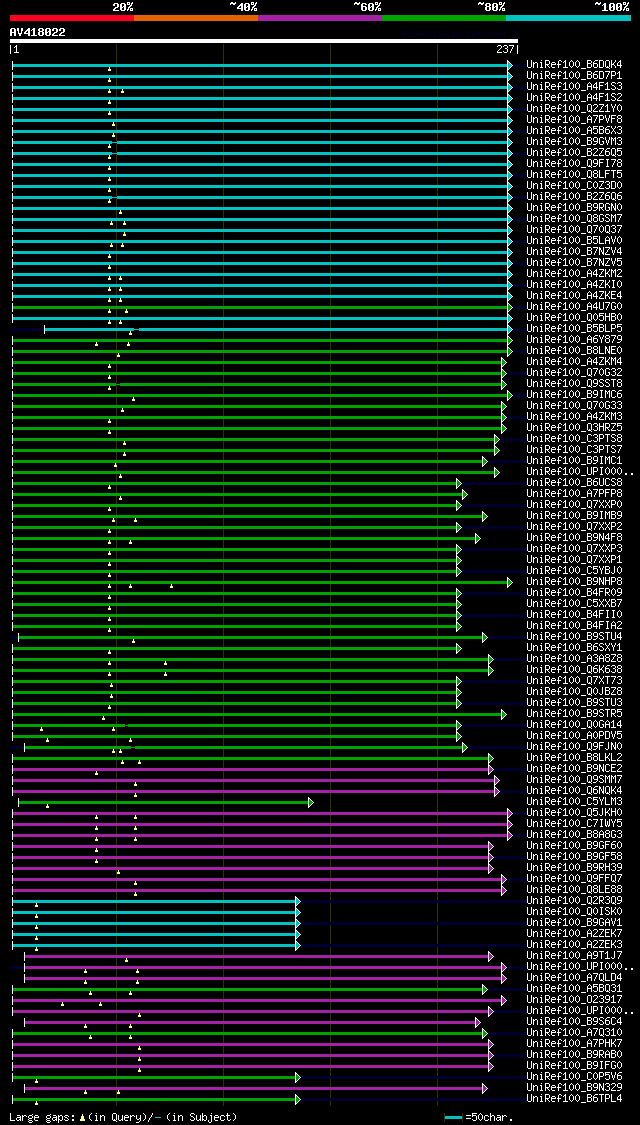Click the purple alignment bar for UniRef100_Q5JKH0
This screenshot has width=640, height=1125.
point(262,813)
